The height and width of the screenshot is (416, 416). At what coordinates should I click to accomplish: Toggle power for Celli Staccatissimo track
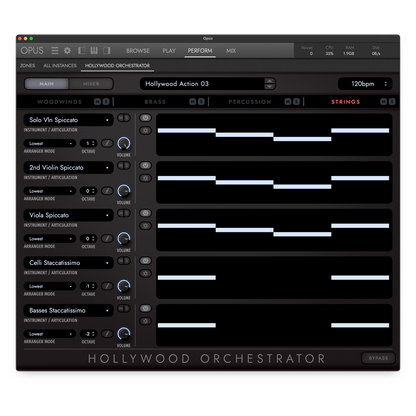145,261
